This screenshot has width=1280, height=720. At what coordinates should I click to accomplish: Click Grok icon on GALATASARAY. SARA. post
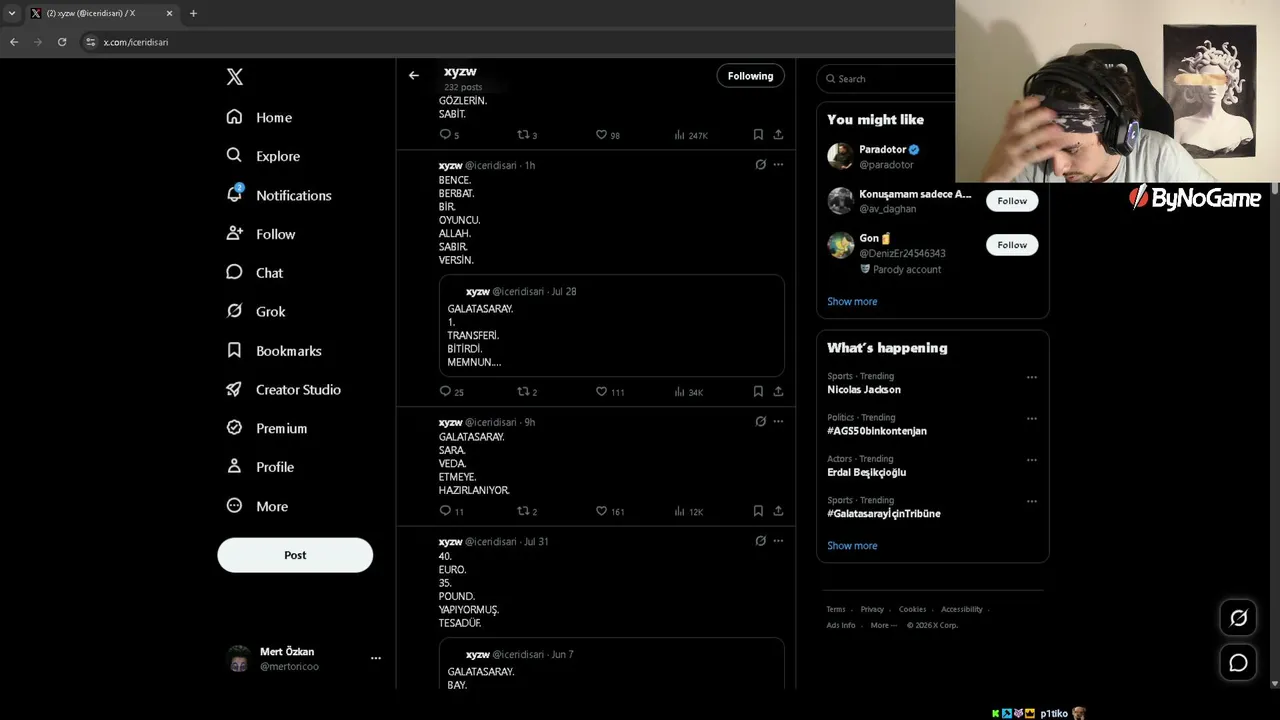[x=760, y=422]
